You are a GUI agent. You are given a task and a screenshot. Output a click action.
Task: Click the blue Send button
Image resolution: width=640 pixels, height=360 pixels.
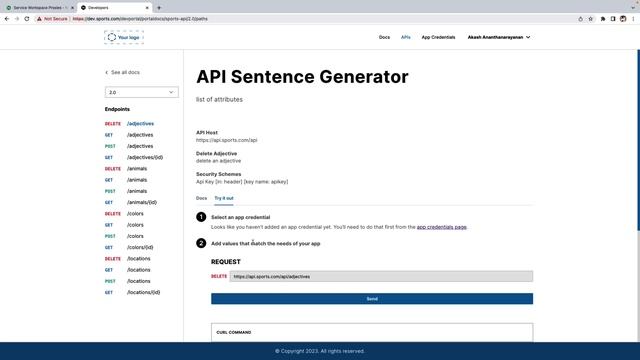[372, 299]
